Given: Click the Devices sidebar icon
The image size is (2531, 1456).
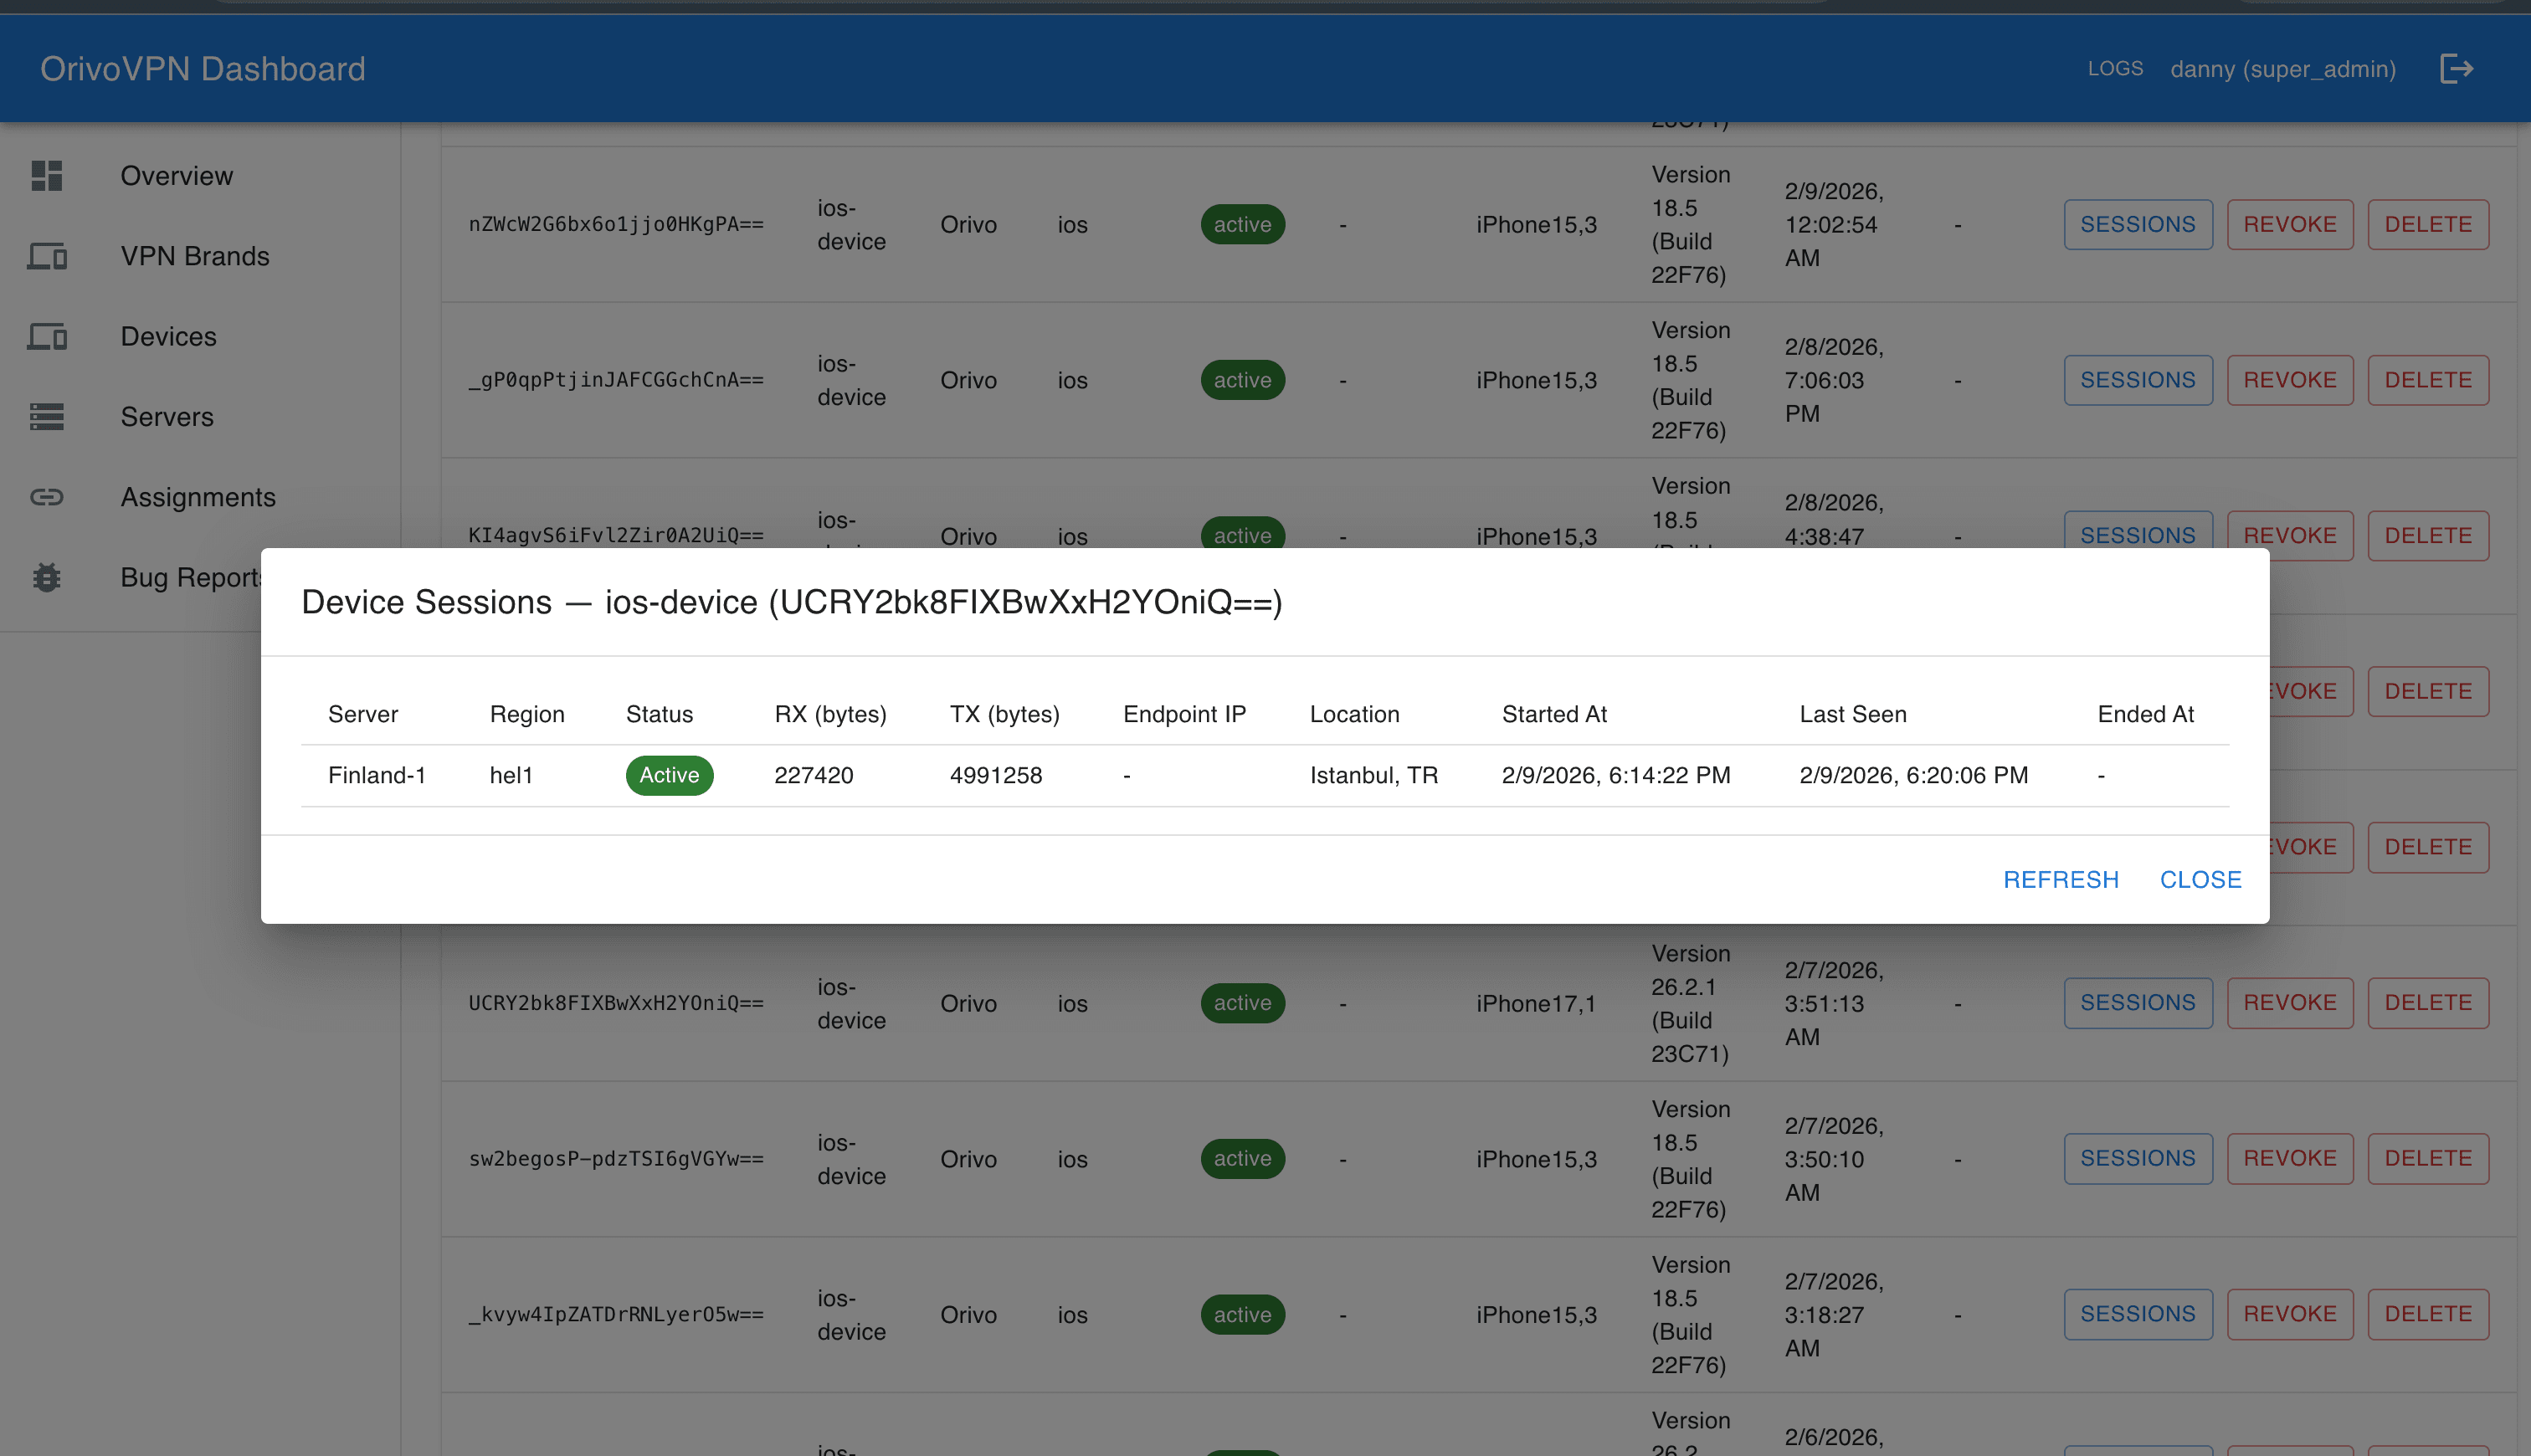Looking at the screenshot, I should (x=46, y=337).
